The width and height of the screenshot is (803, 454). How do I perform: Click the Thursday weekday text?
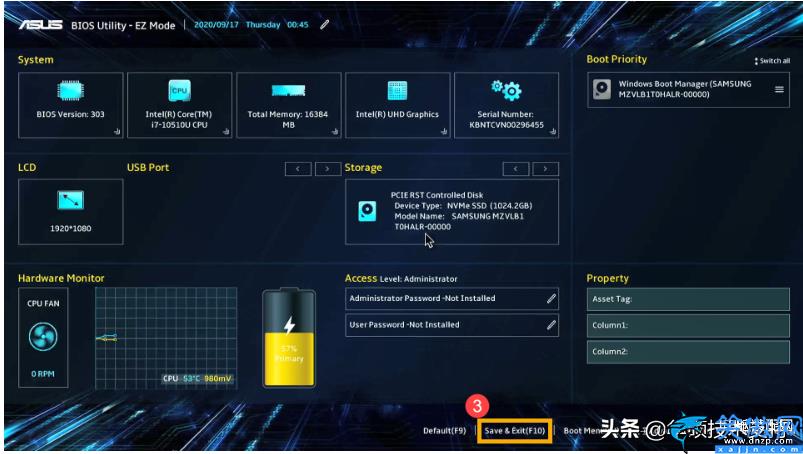[263, 25]
